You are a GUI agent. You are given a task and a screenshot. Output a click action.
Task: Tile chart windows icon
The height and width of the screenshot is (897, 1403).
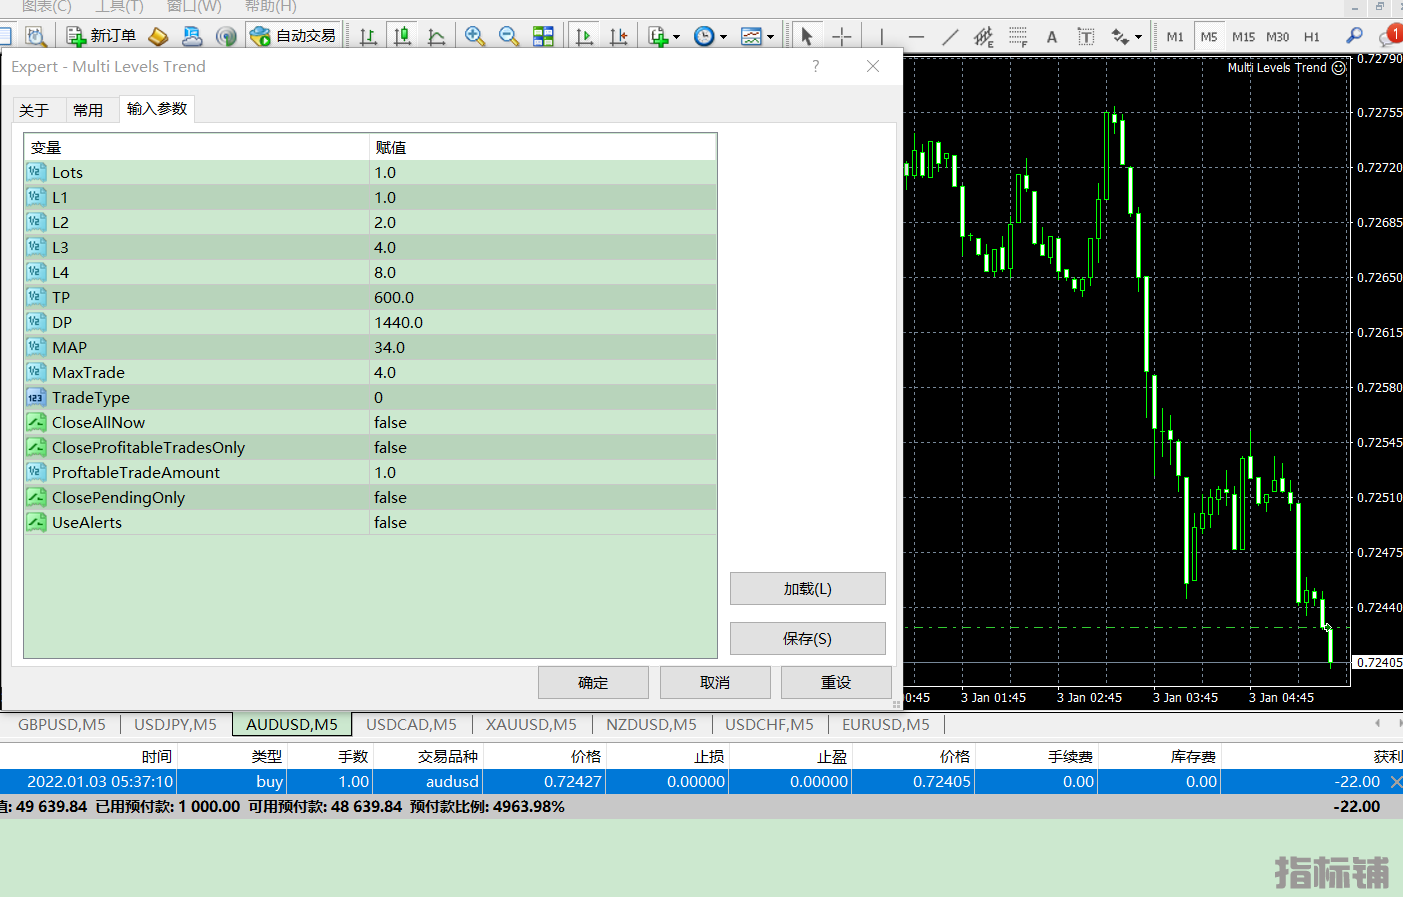pos(543,36)
